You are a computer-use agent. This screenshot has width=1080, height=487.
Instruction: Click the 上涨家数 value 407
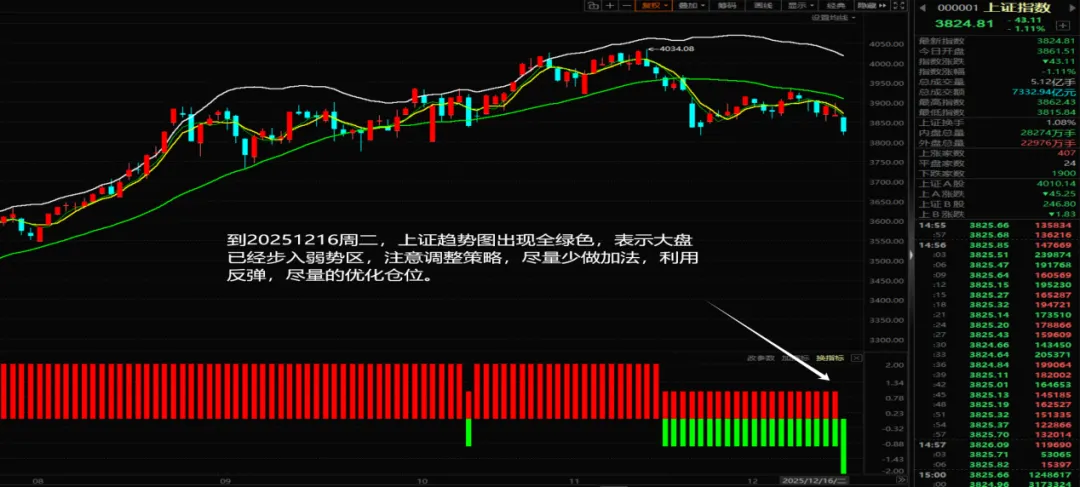1067,152
